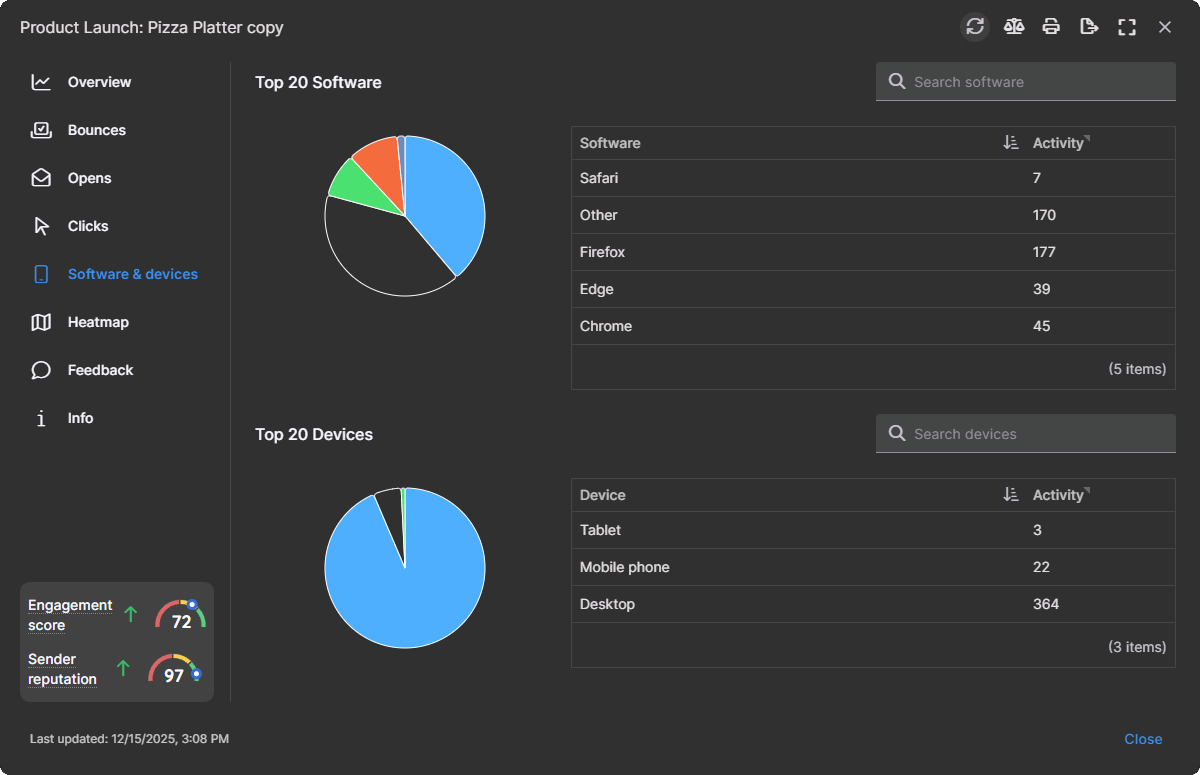
Task: Click the refresh report icon
Action: point(975,27)
